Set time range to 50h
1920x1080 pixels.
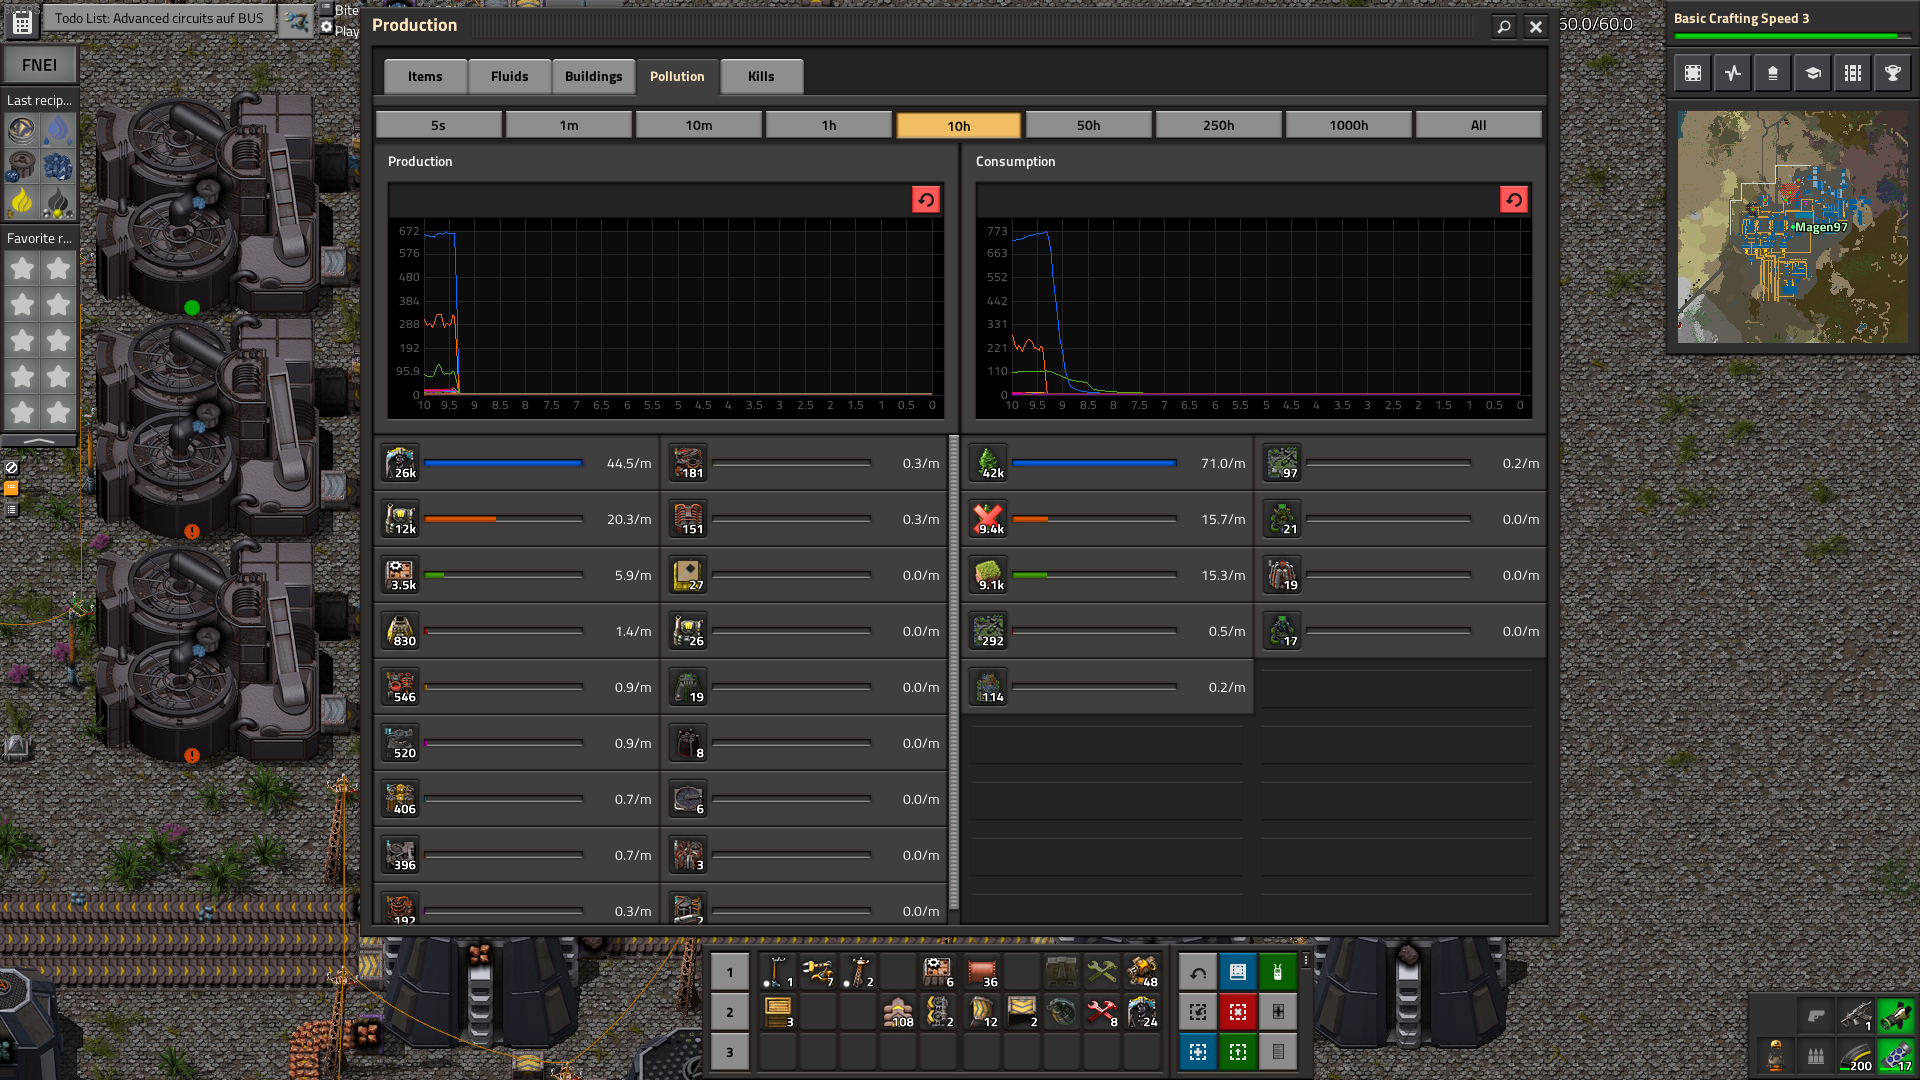click(1088, 125)
